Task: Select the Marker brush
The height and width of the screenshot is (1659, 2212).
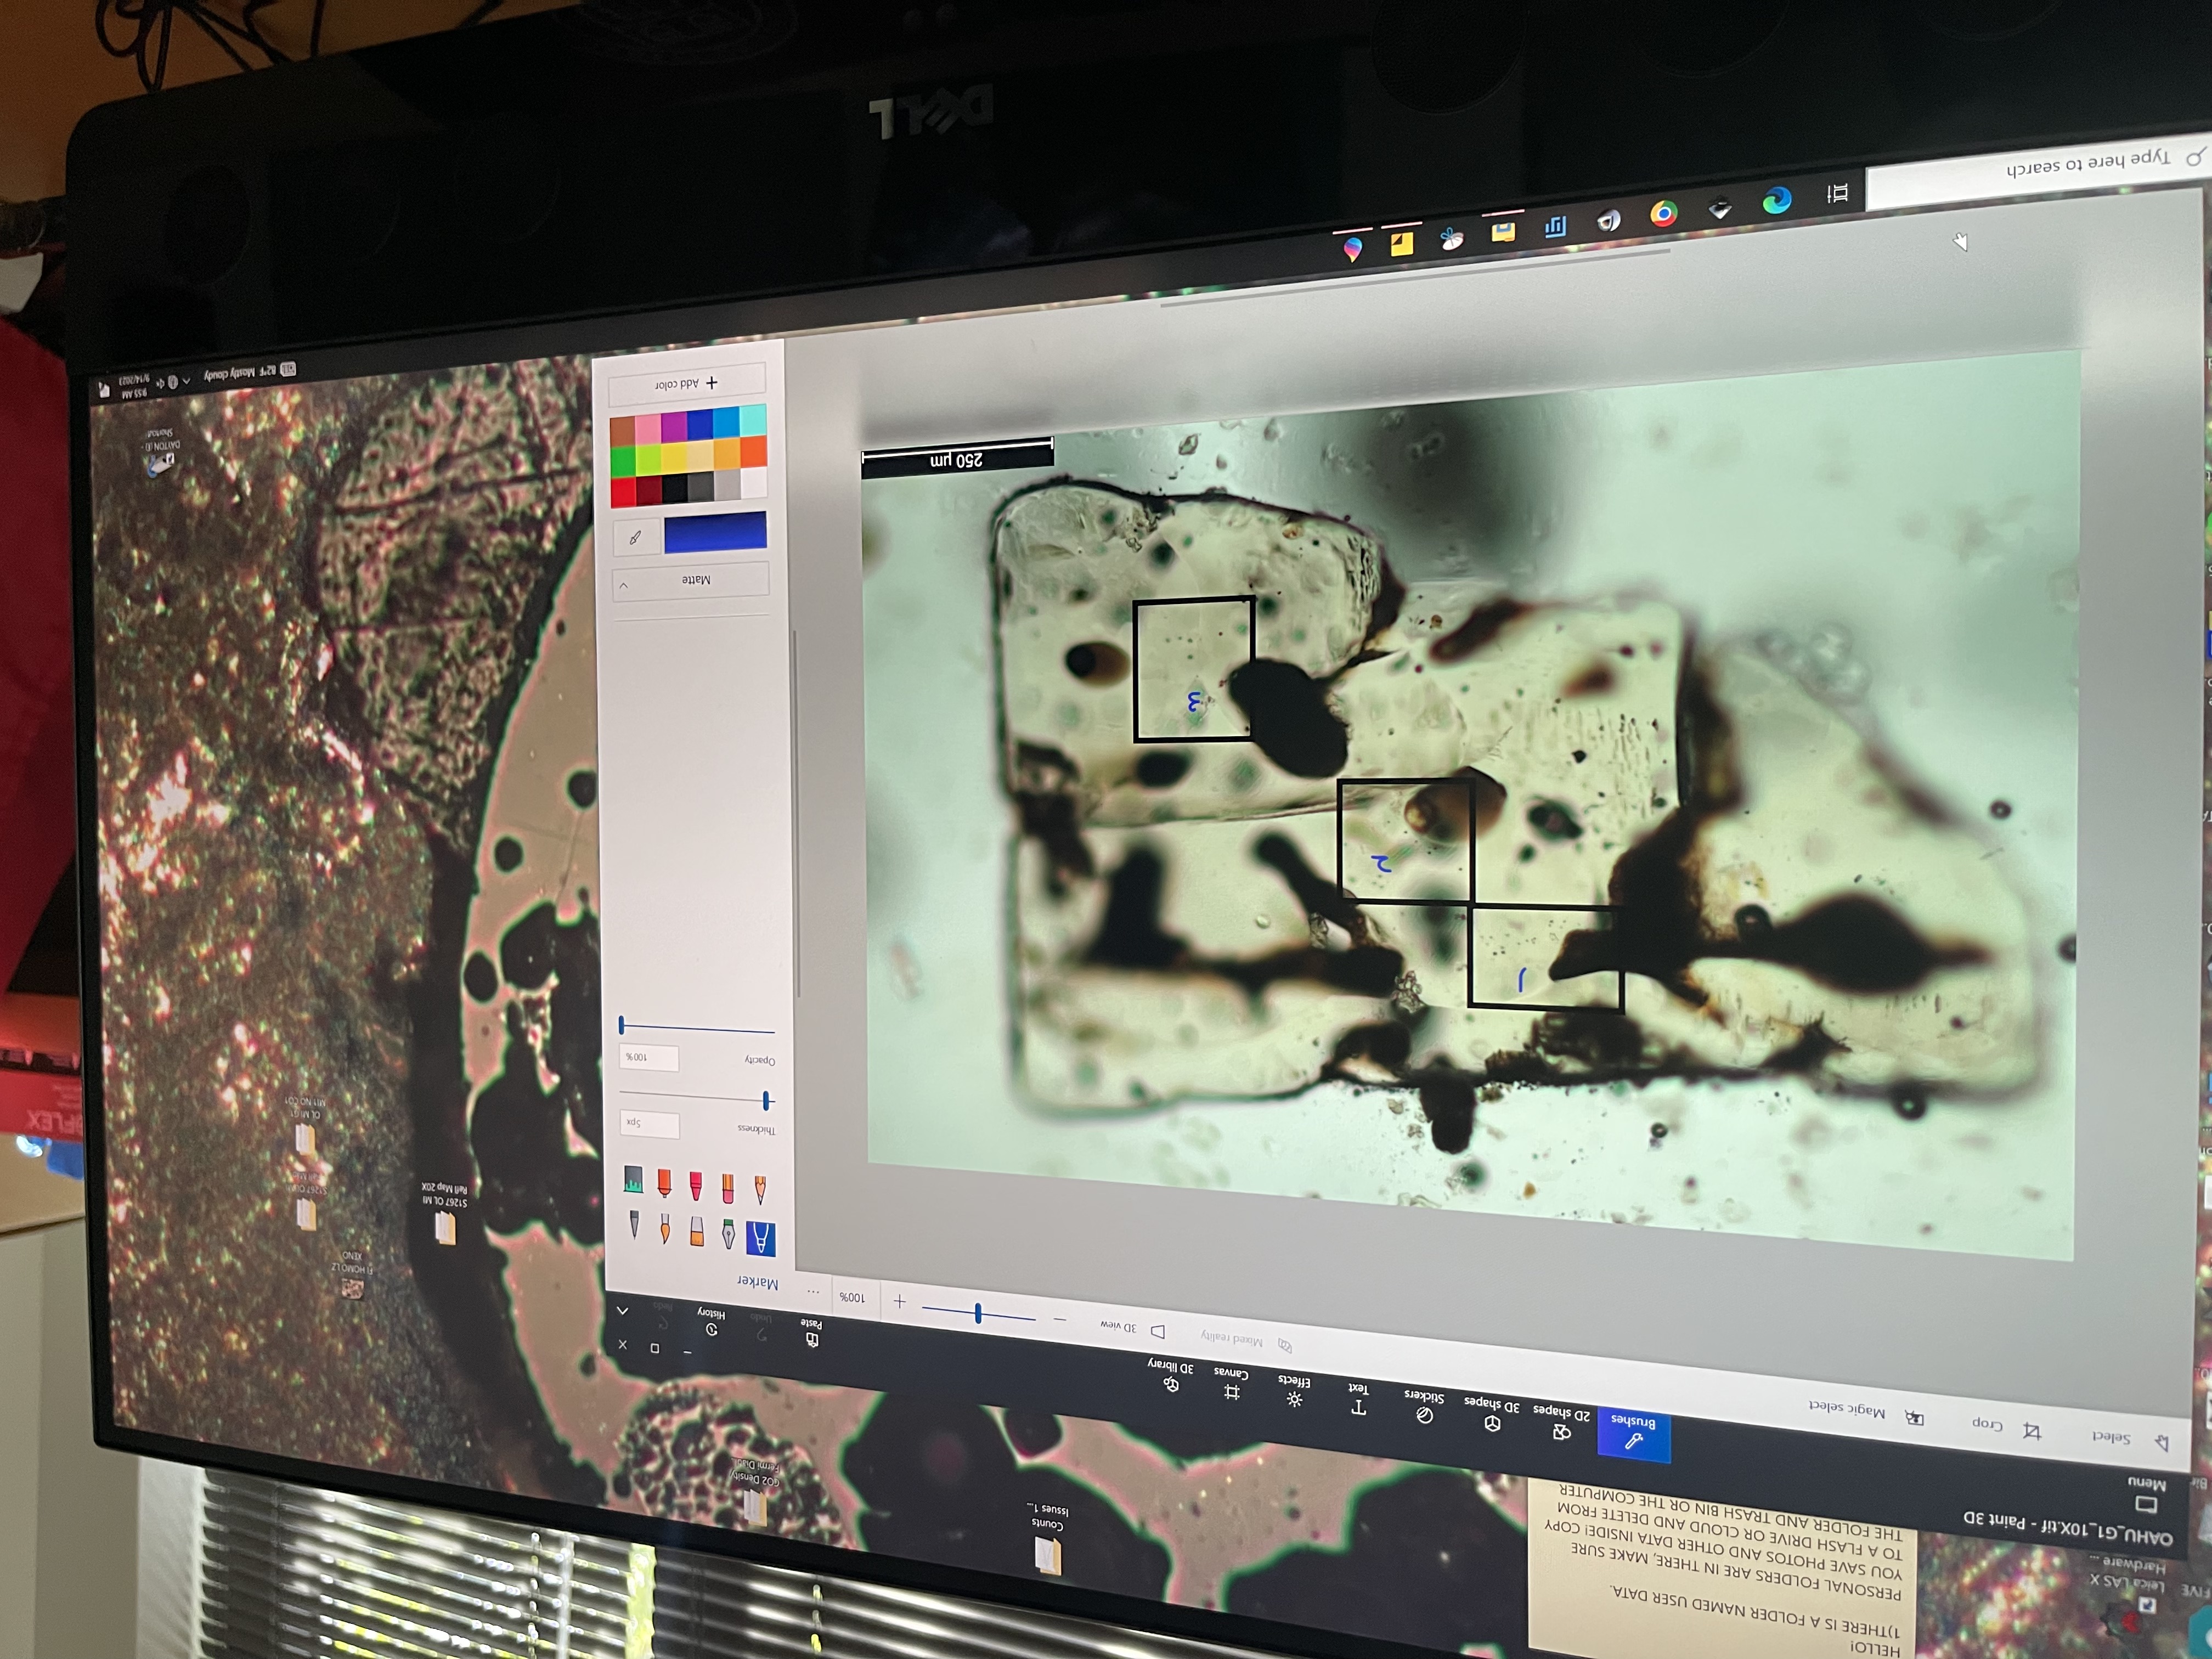Action: [760, 1238]
